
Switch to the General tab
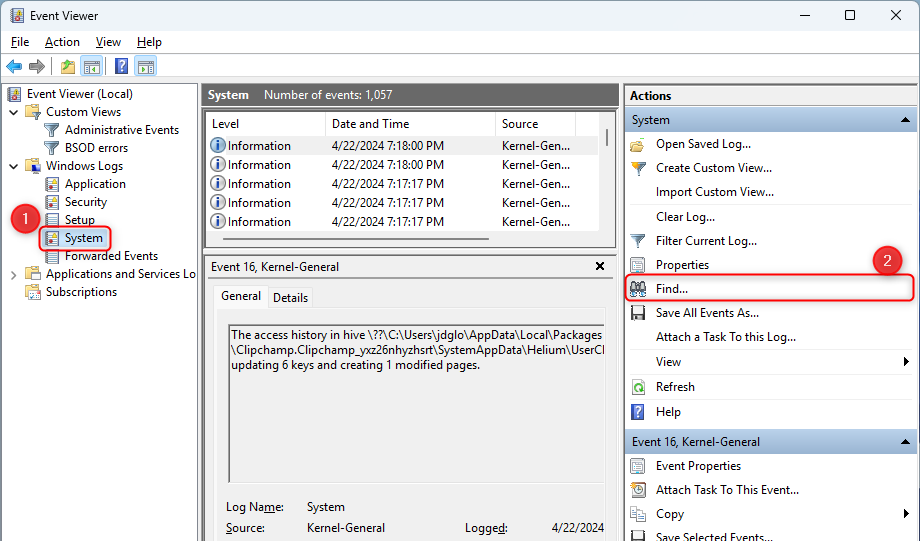[x=241, y=296]
